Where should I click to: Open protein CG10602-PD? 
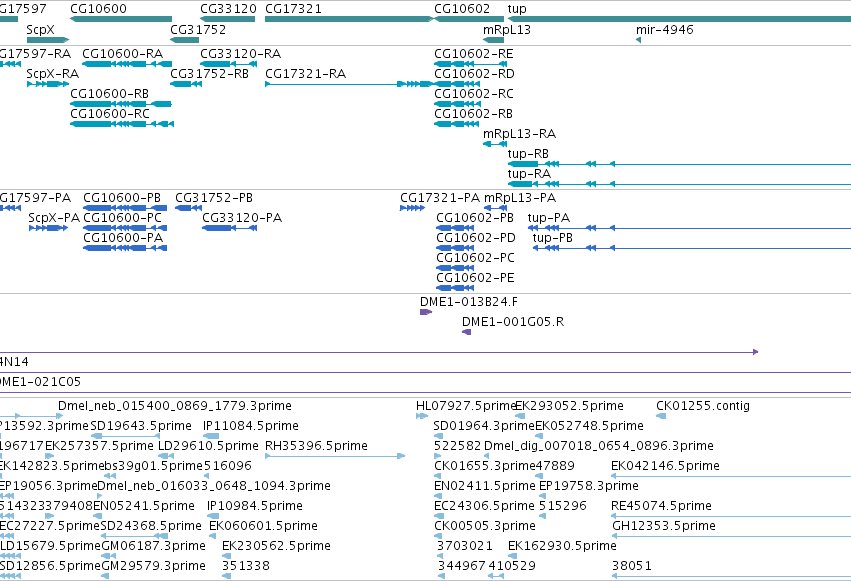[476, 238]
